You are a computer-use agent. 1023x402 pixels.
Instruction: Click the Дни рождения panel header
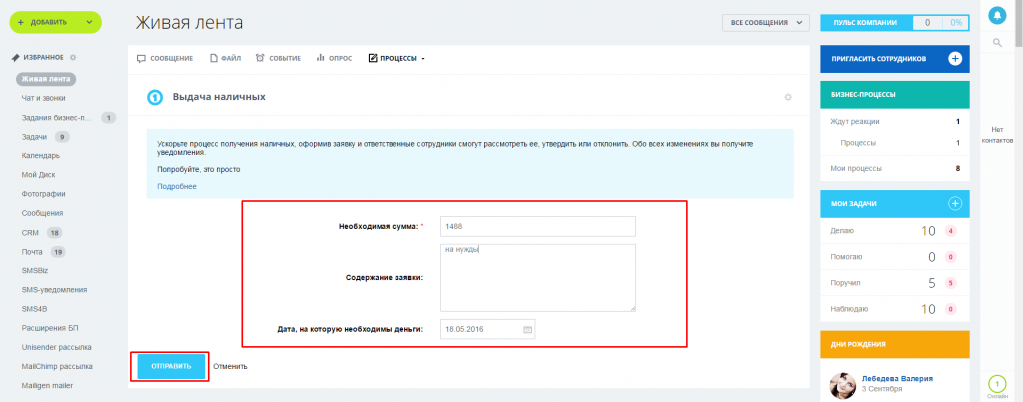(894, 344)
